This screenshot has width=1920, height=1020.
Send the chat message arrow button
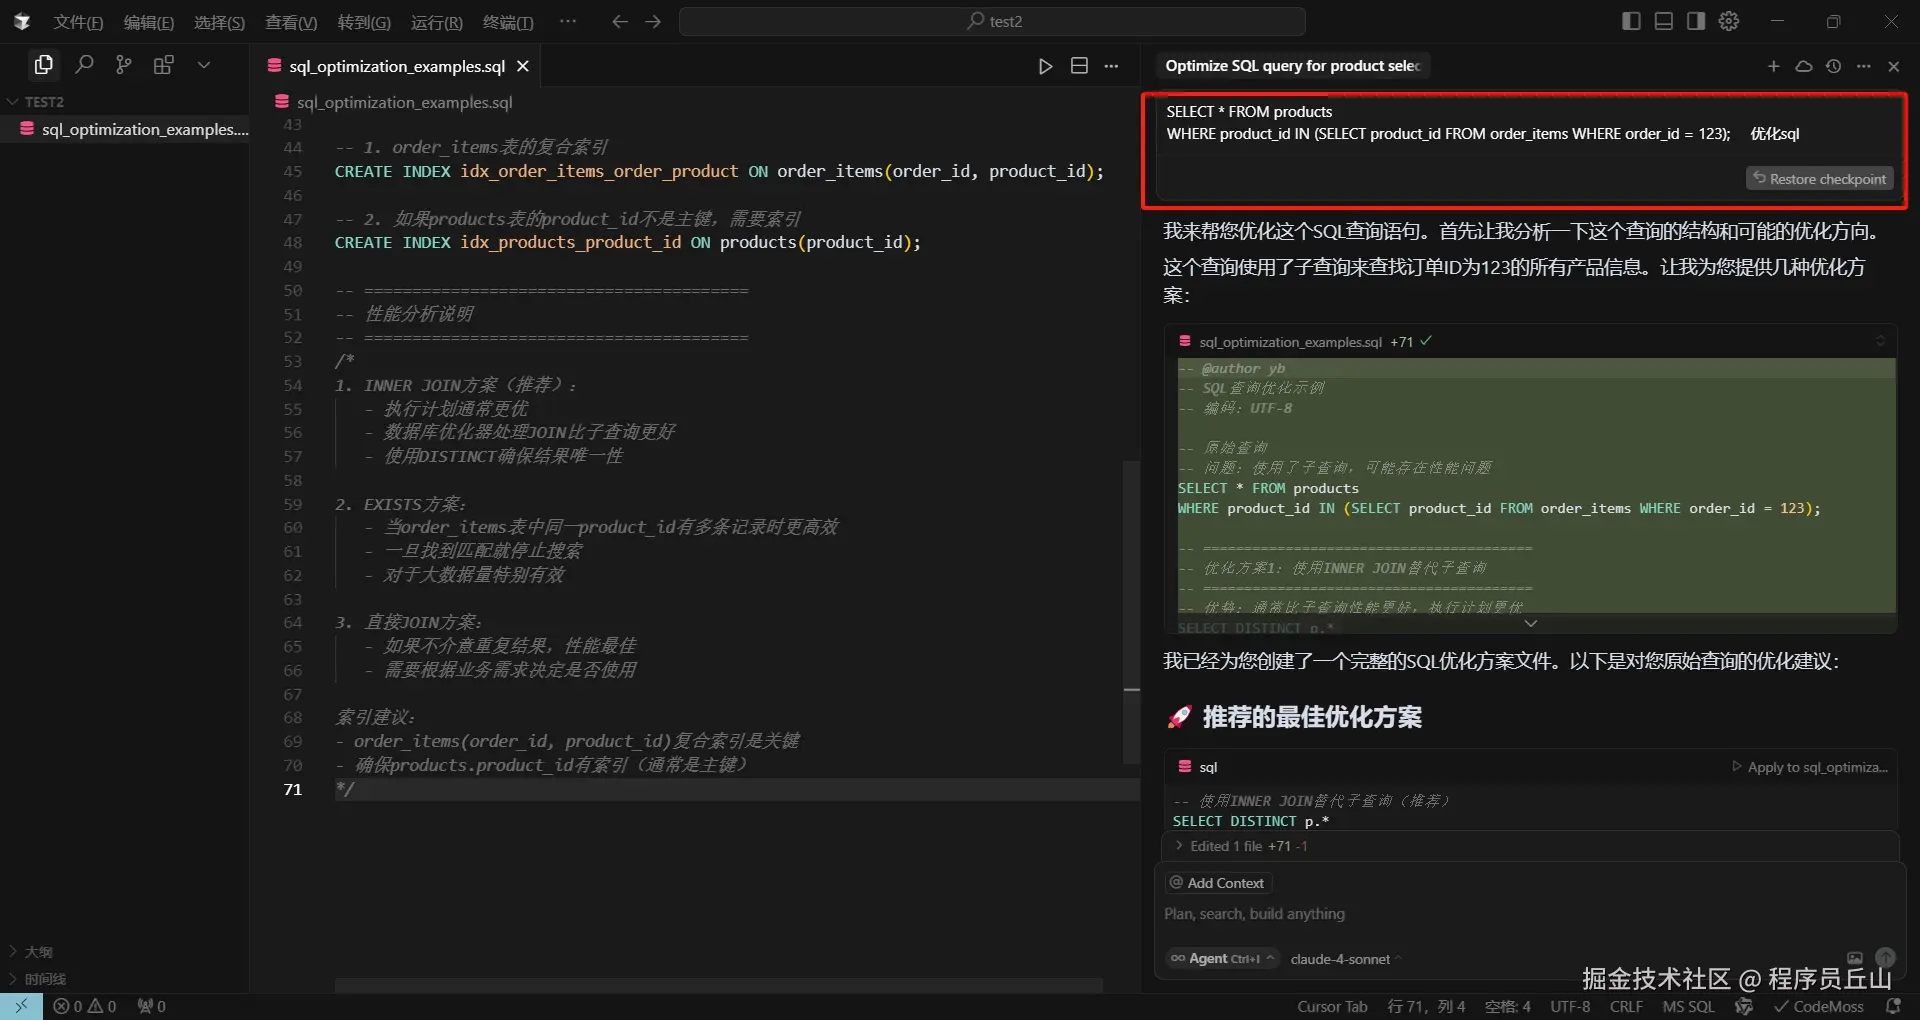point(1885,957)
